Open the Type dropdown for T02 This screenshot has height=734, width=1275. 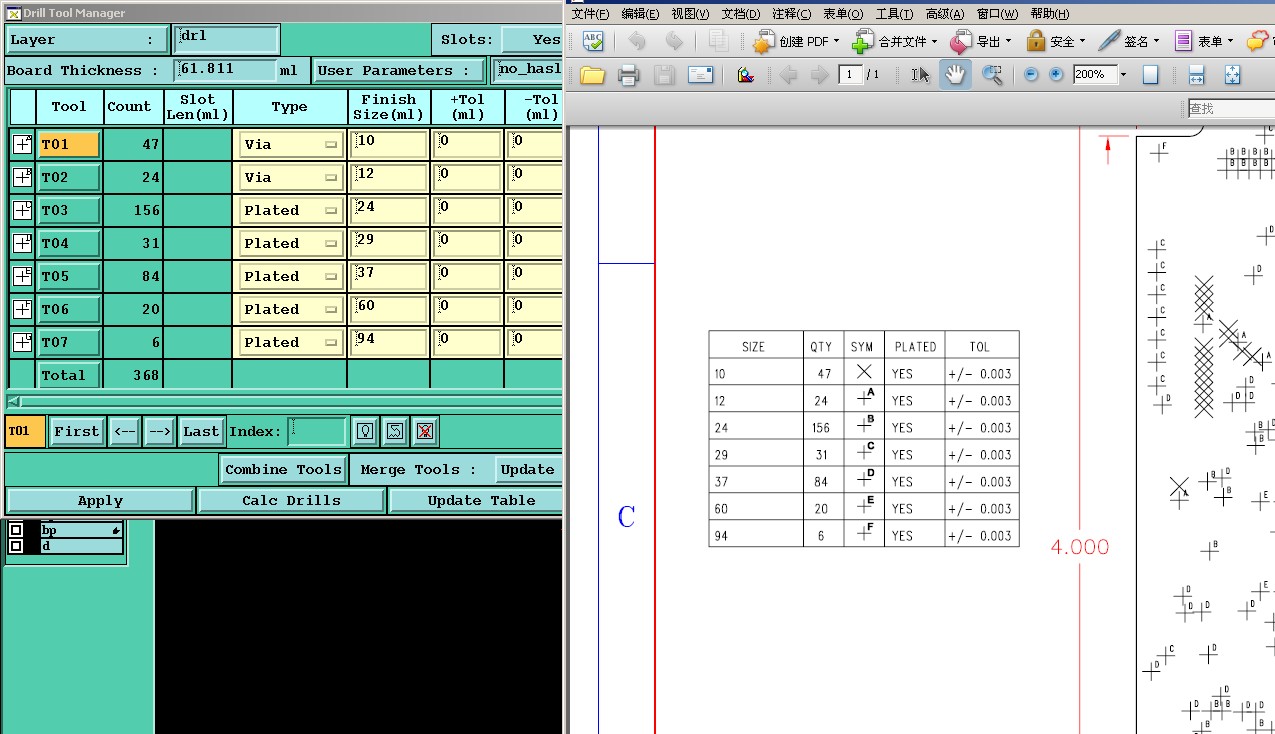[x=290, y=177]
